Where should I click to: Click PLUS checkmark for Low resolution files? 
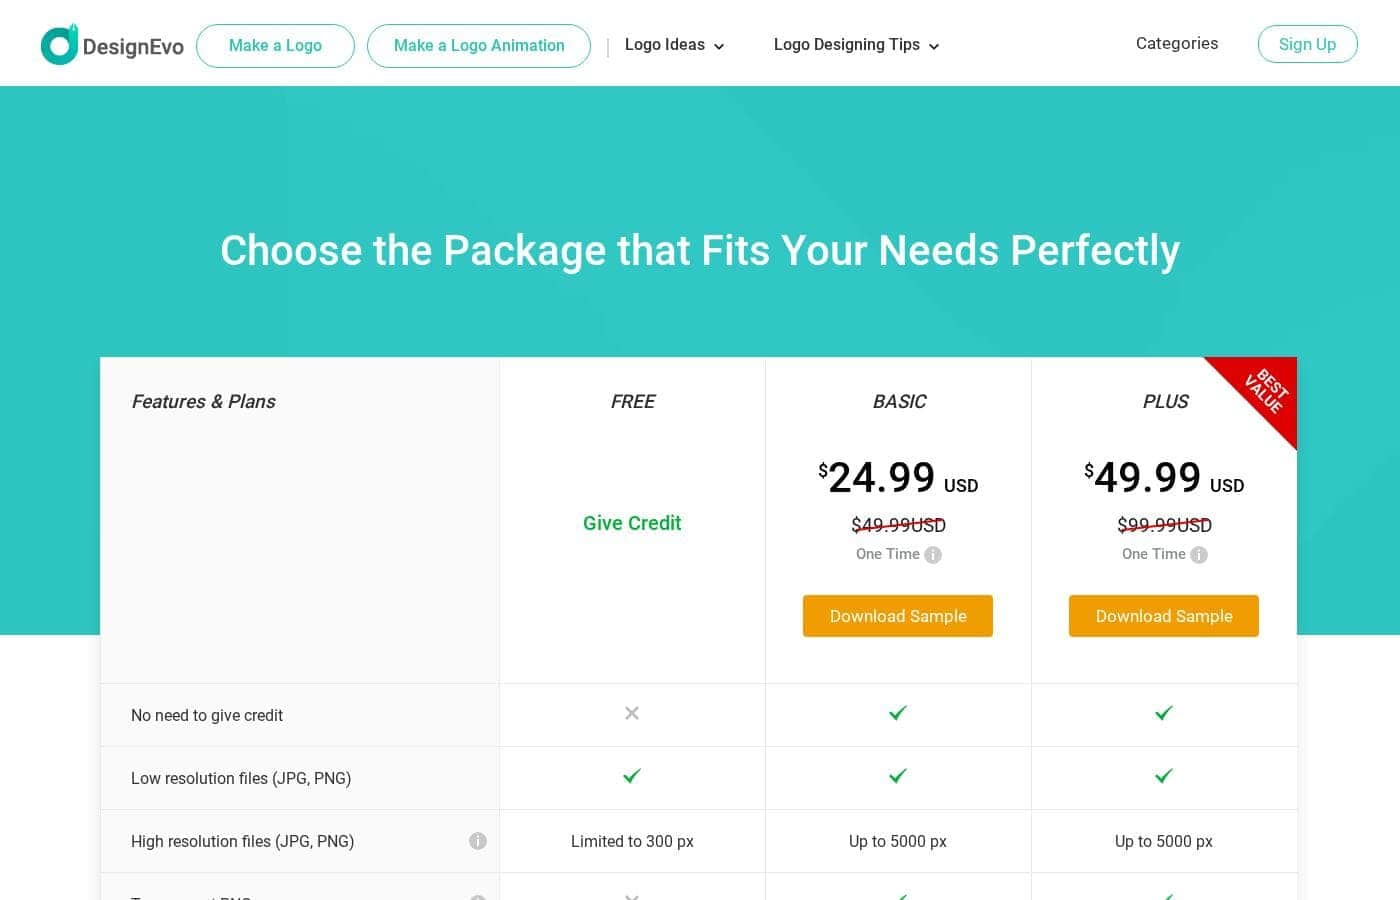(1164, 776)
